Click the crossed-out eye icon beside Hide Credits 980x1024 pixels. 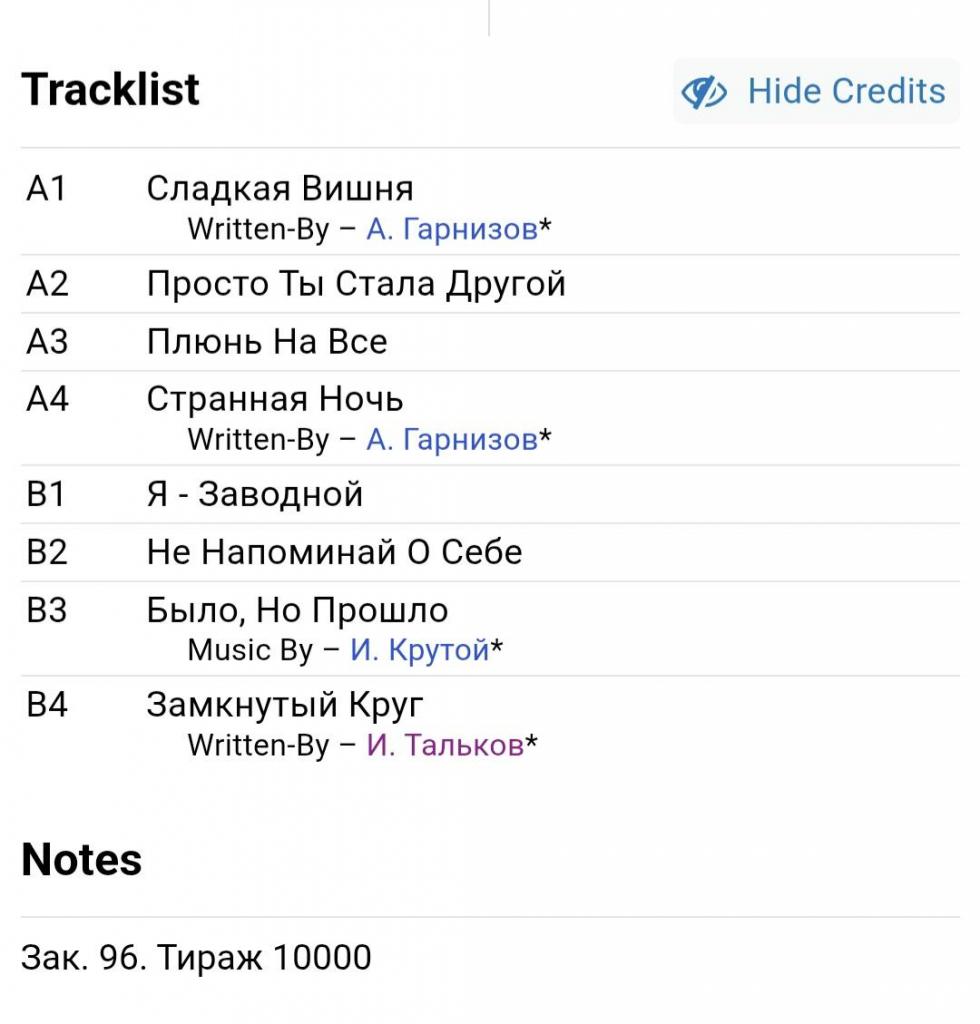(704, 91)
